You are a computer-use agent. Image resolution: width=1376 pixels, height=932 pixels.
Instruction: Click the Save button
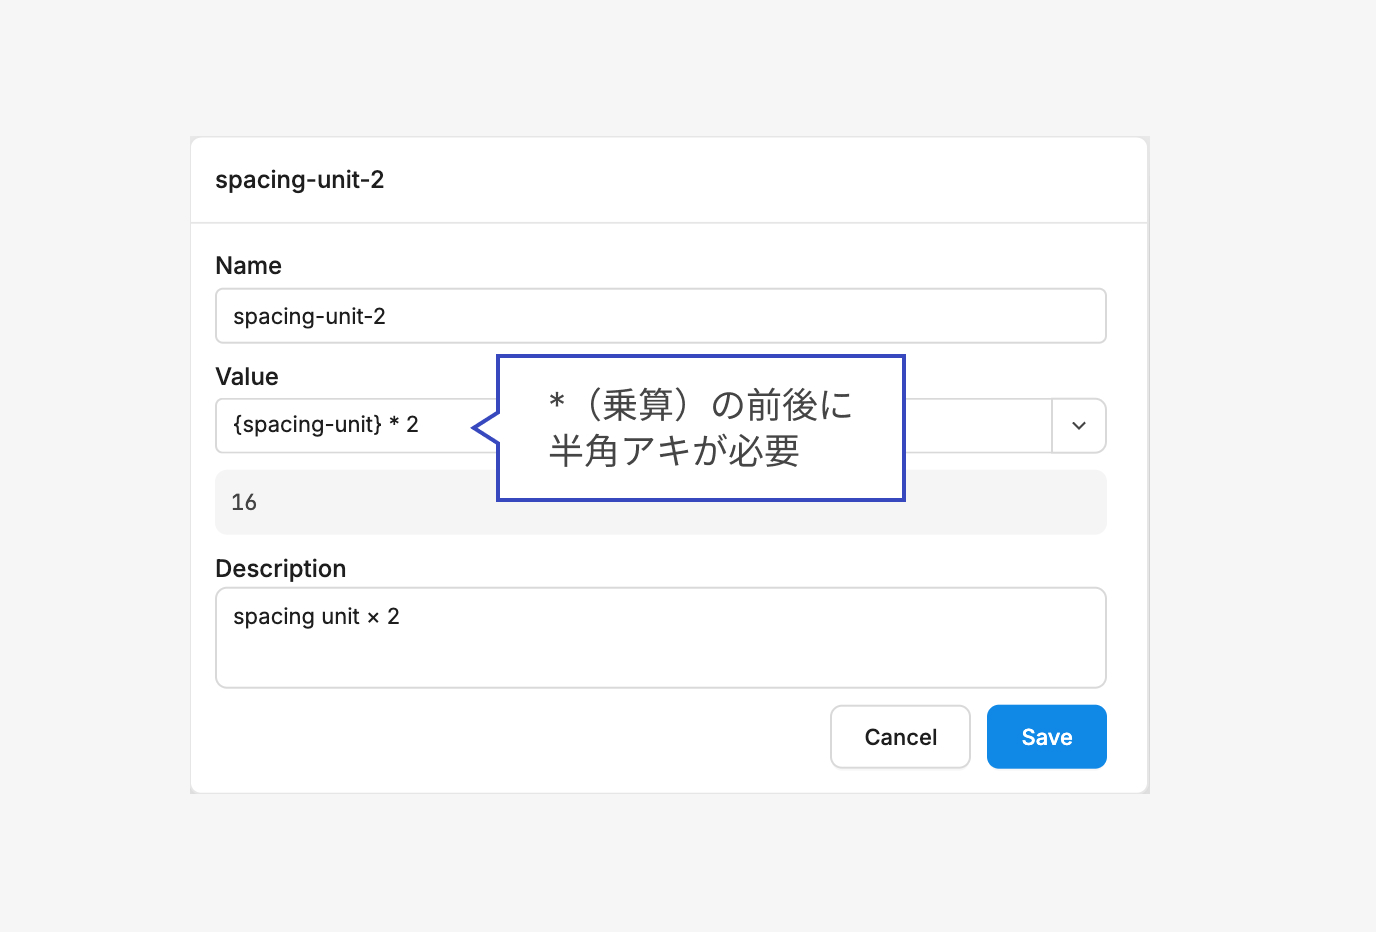click(x=1046, y=737)
